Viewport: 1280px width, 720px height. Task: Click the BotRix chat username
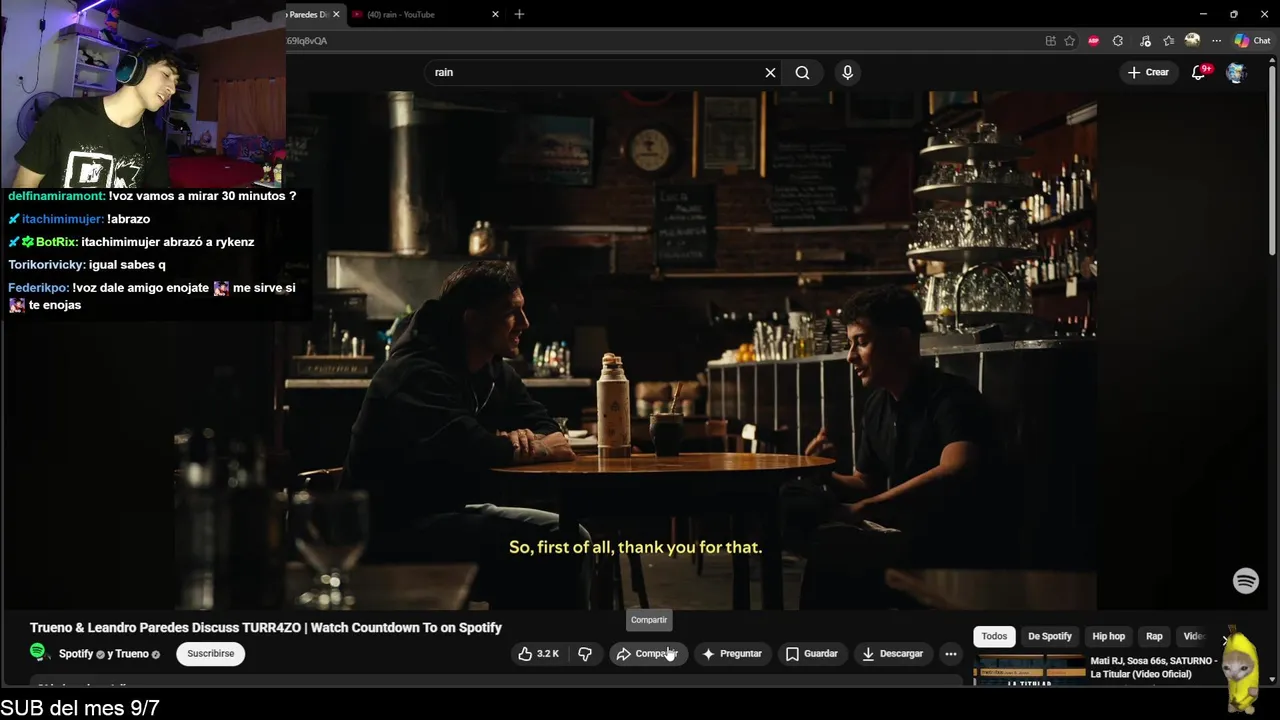56,242
